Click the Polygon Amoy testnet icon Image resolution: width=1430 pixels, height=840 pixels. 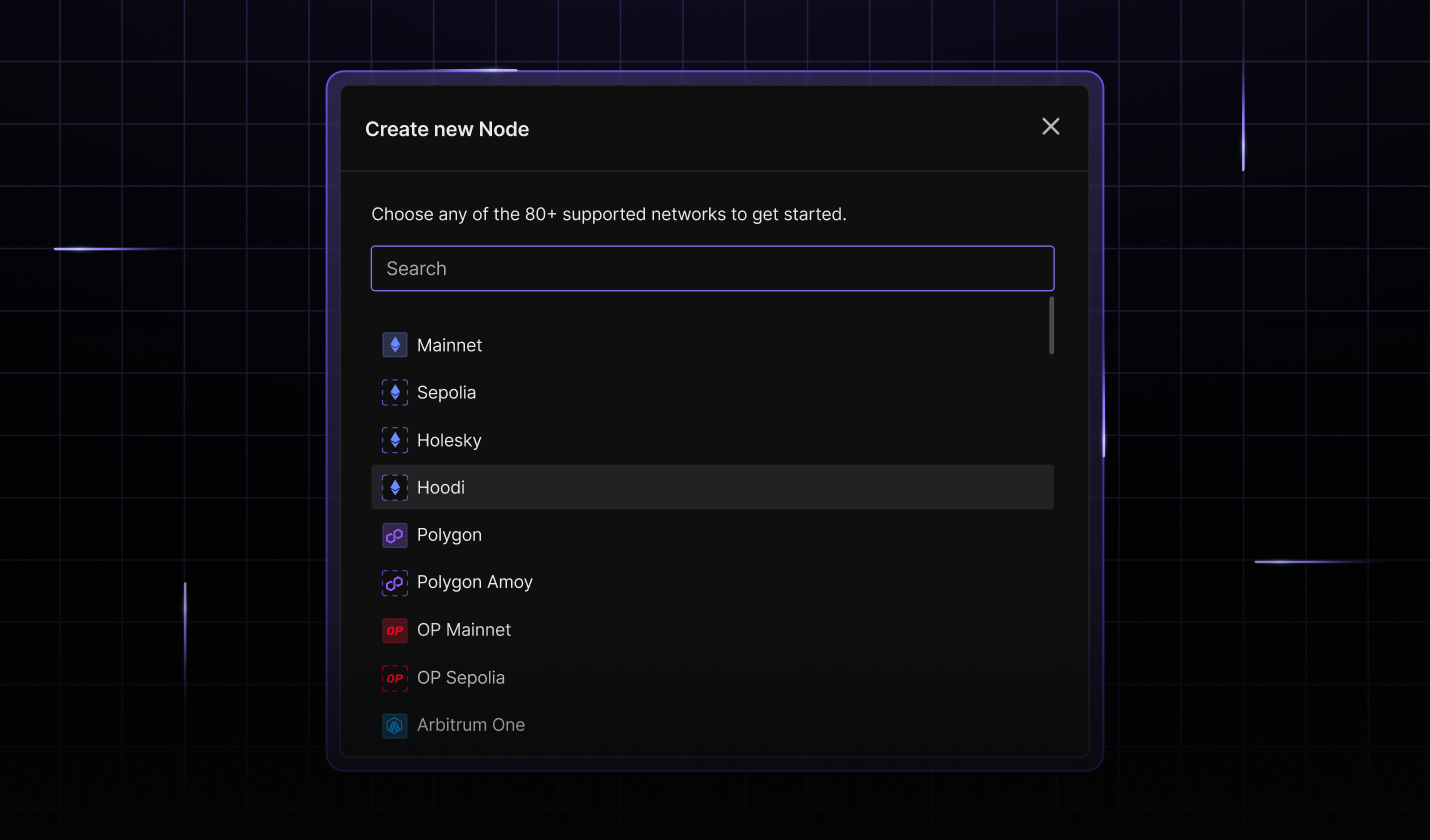[394, 582]
